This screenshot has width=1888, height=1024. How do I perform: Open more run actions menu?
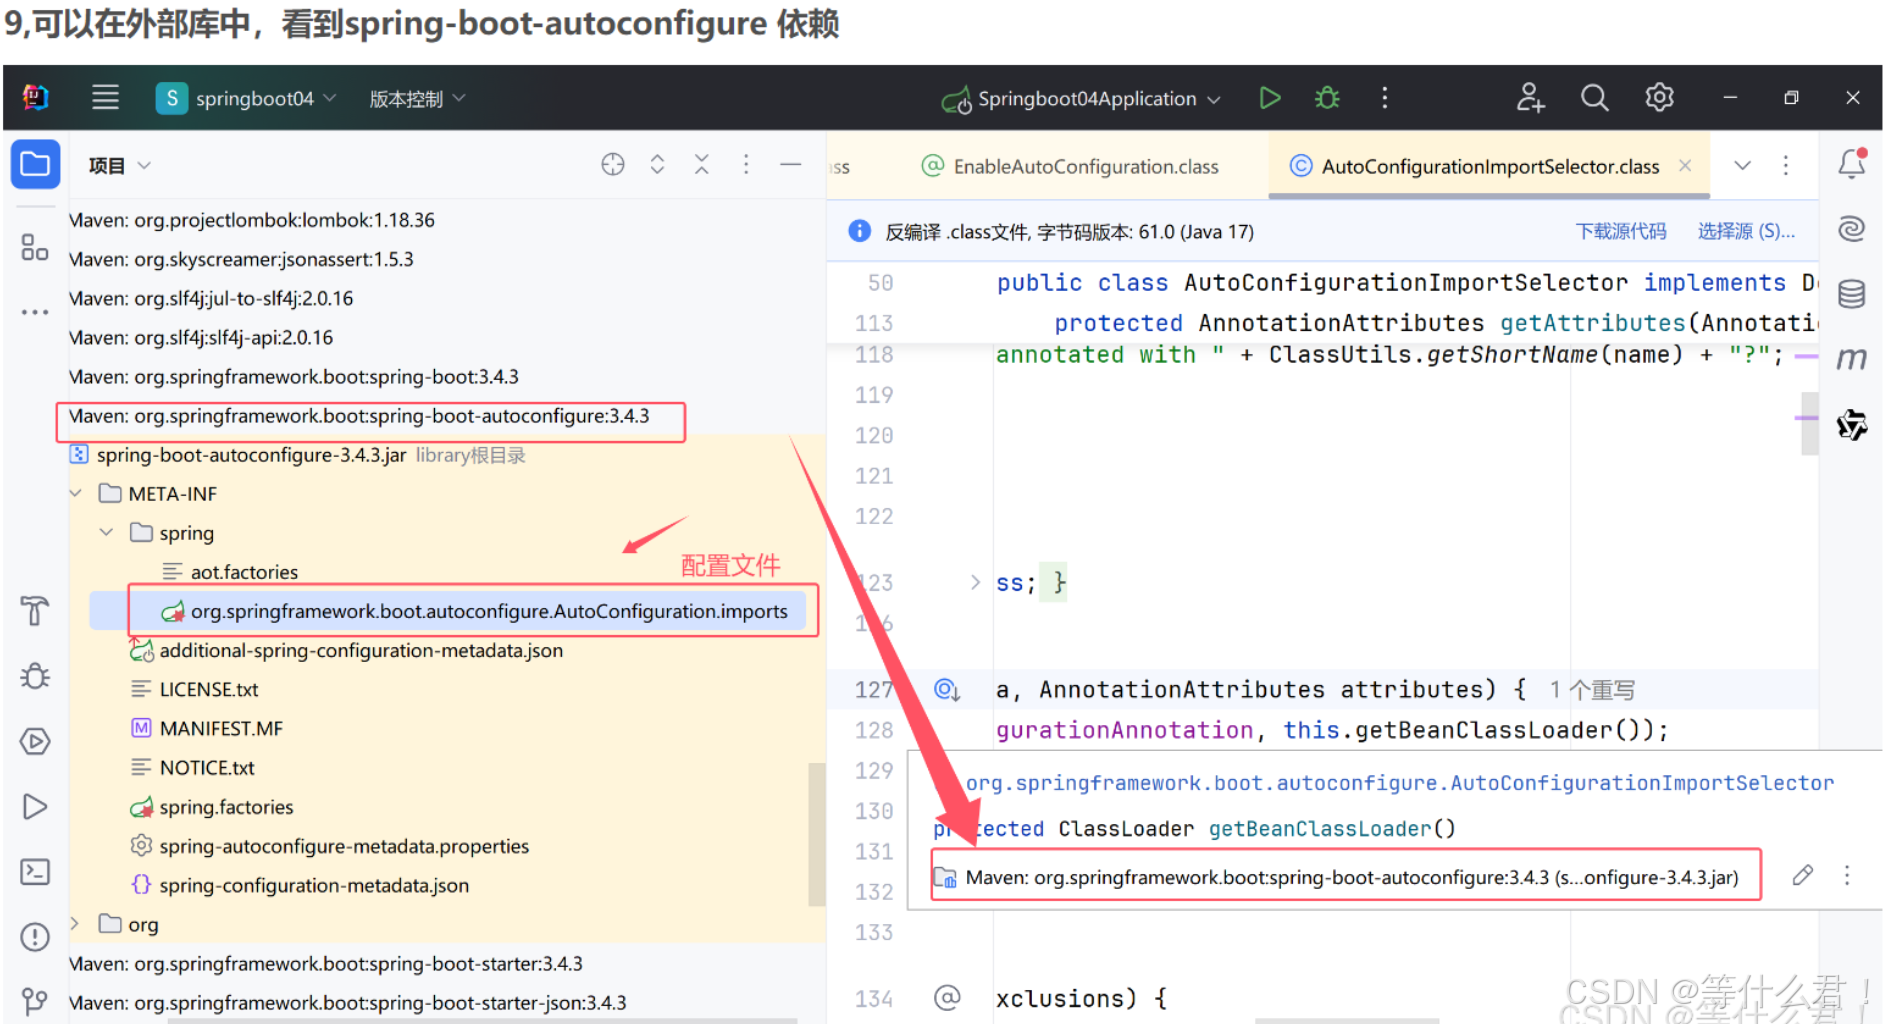pos(1385,98)
